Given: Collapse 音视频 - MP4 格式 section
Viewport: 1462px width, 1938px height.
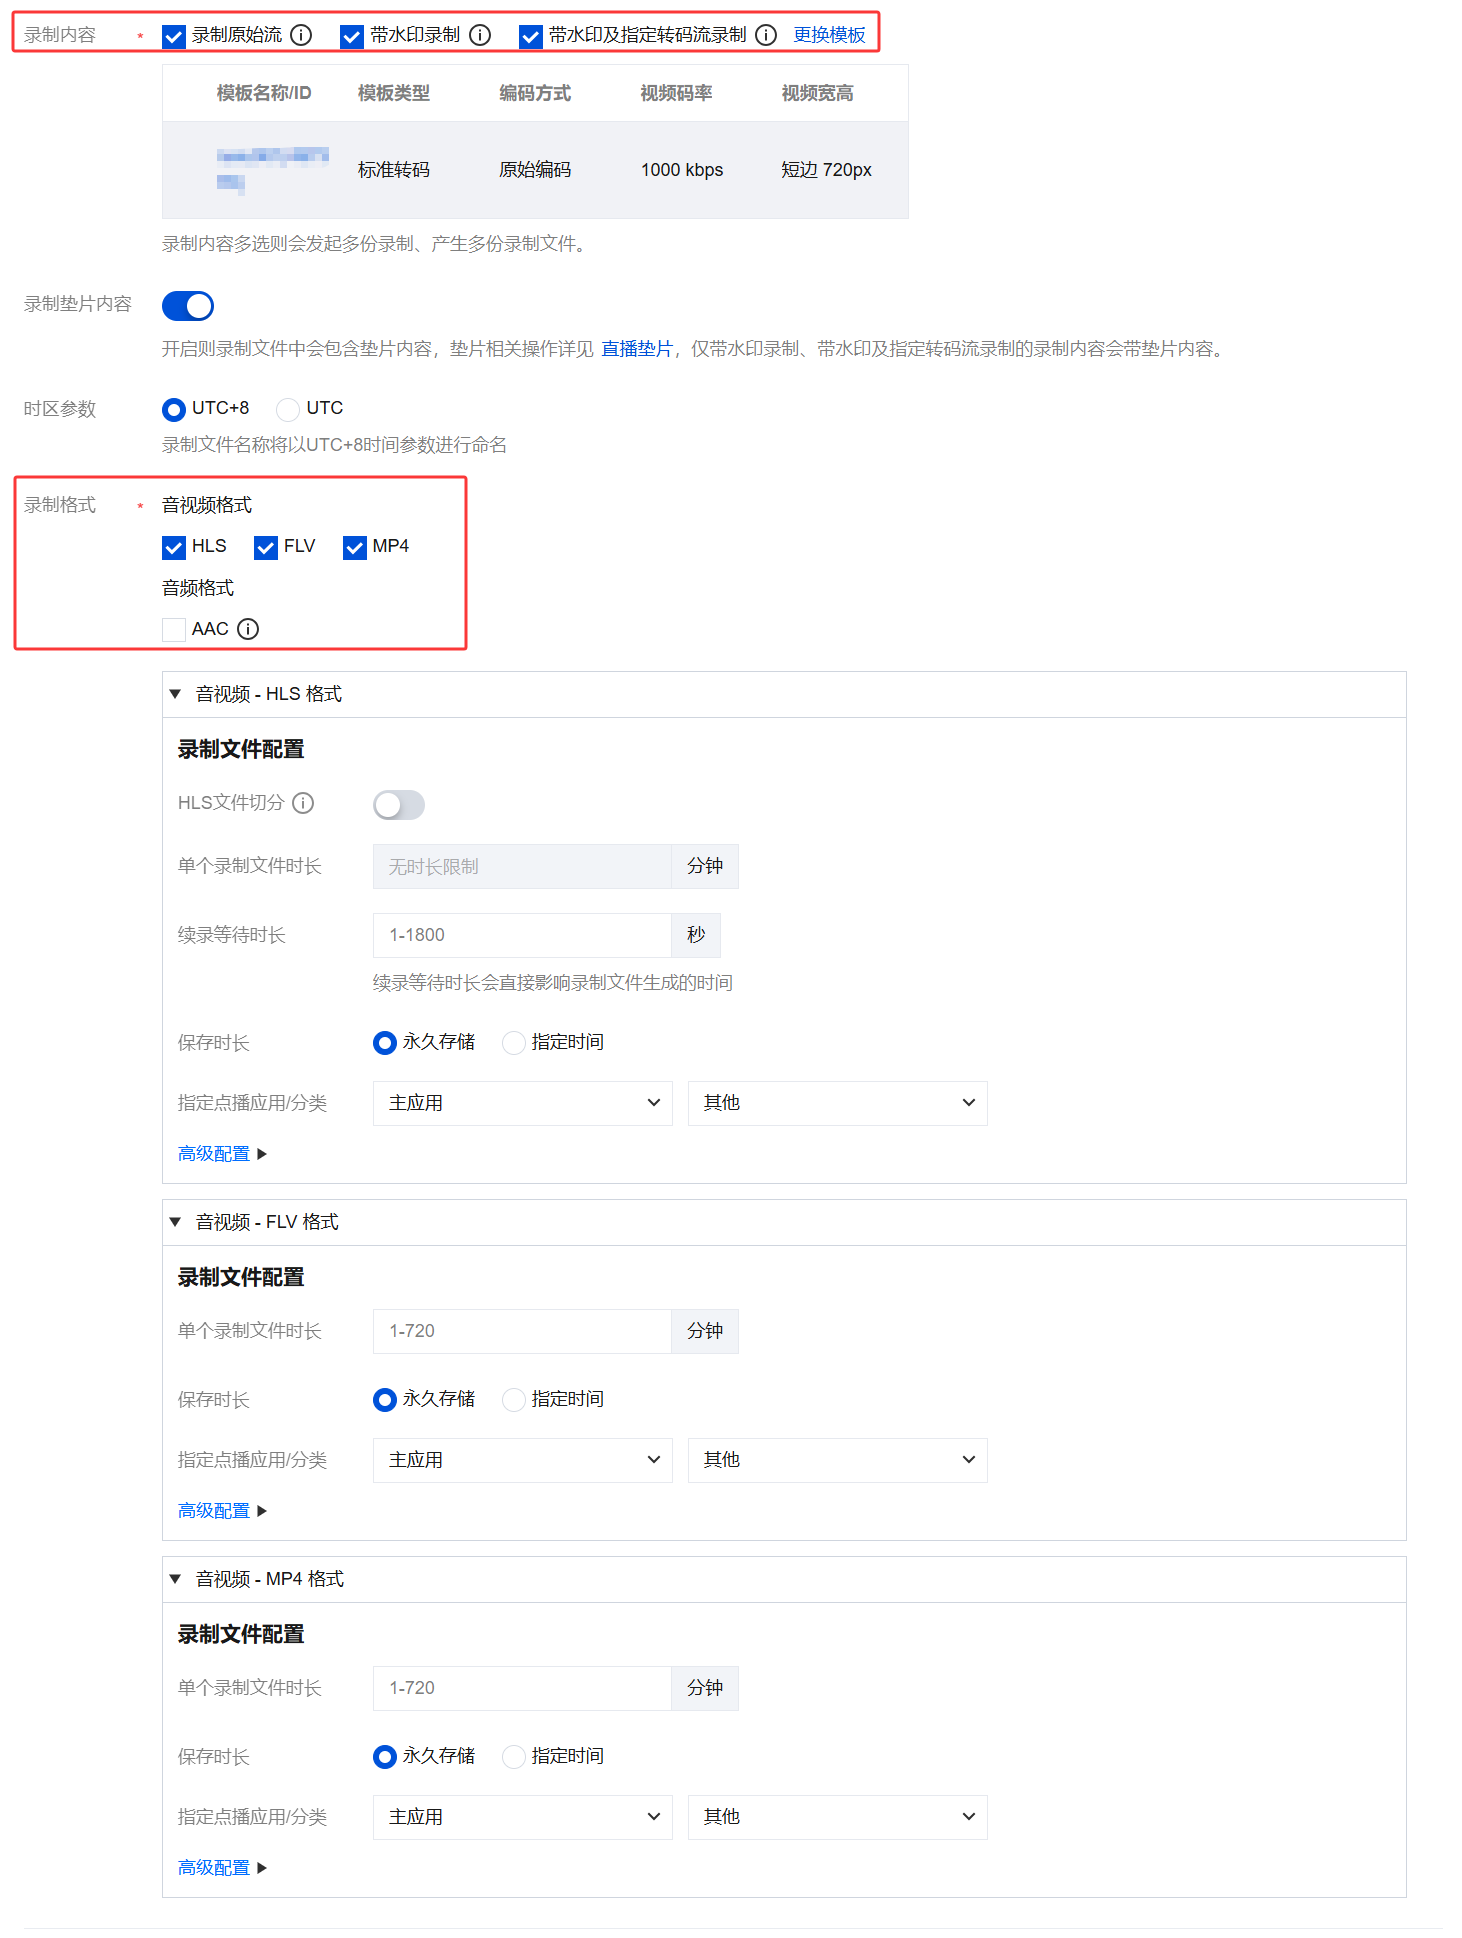Looking at the screenshot, I should click(x=175, y=1579).
